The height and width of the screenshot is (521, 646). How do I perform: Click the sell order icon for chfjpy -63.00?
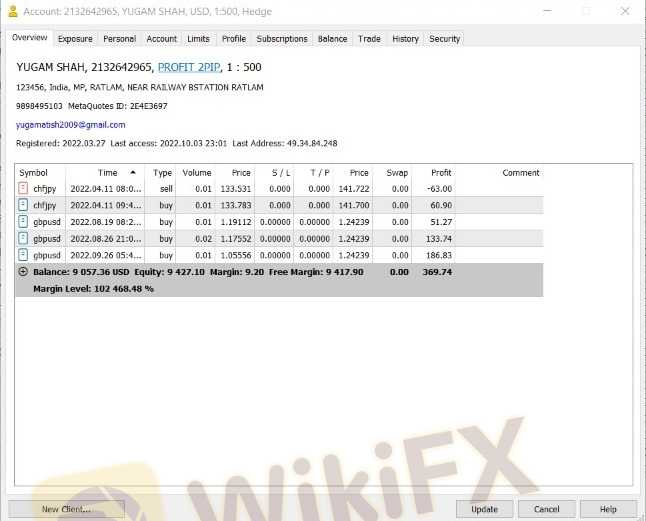[x=23, y=188]
